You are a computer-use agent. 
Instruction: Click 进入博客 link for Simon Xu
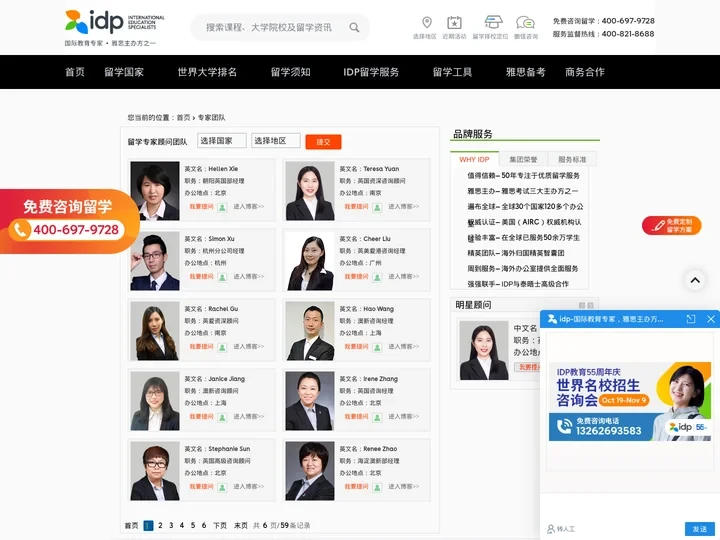[248, 276]
